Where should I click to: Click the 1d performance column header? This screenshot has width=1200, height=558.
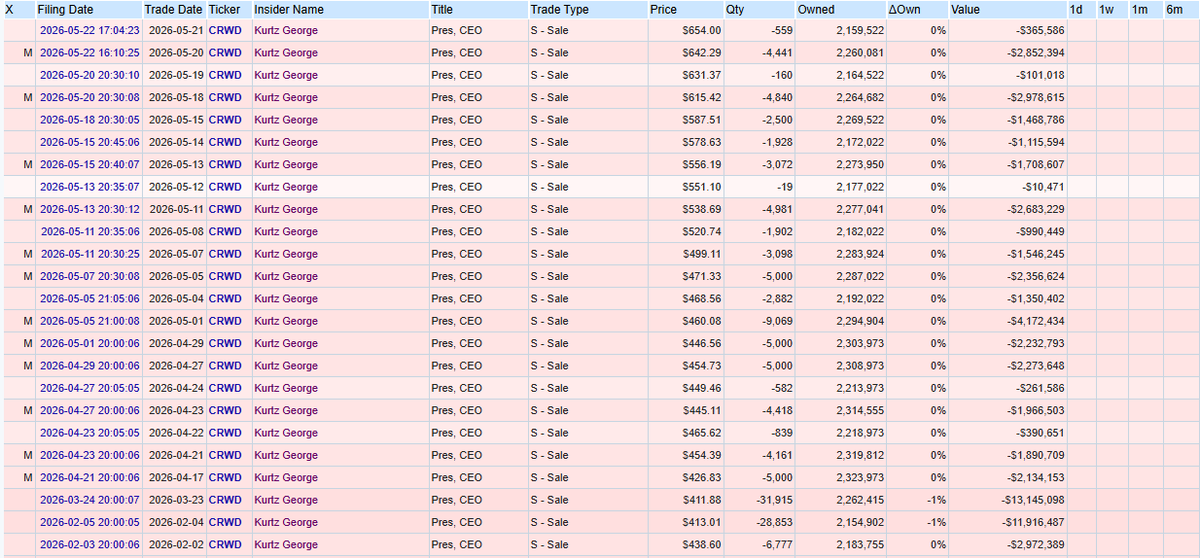[1076, 9]
